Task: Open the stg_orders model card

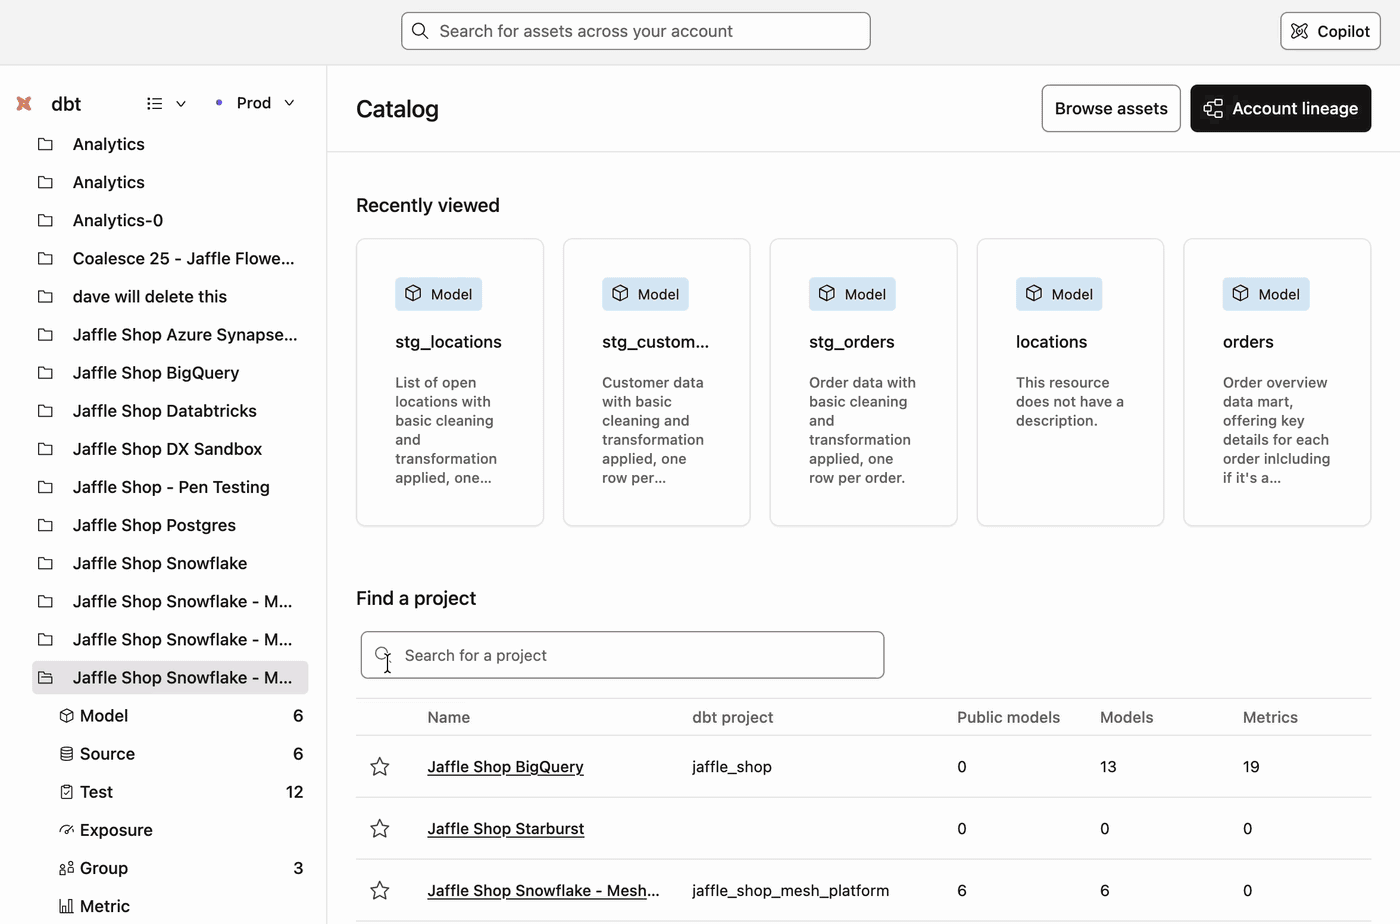Action: coord(864,382)
